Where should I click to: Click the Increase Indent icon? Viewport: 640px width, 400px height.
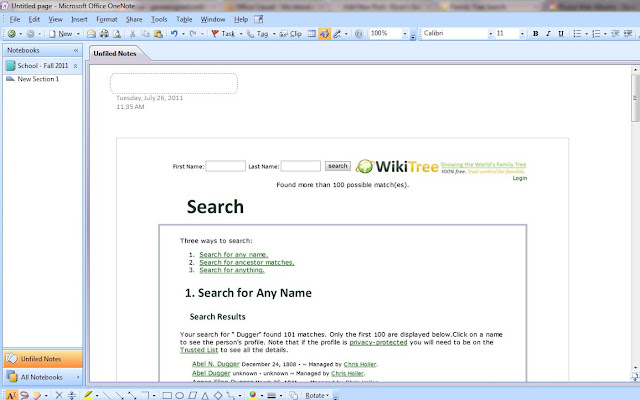point(628,34)
